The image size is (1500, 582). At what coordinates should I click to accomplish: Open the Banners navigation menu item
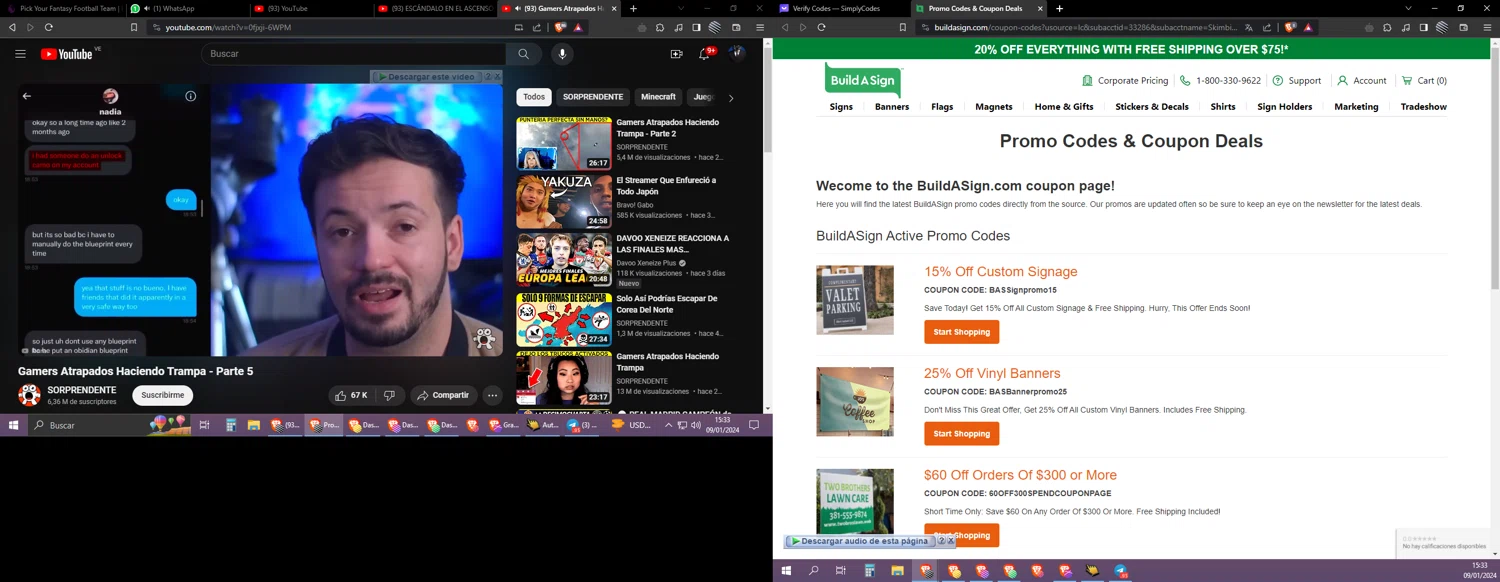pos(891,107)
